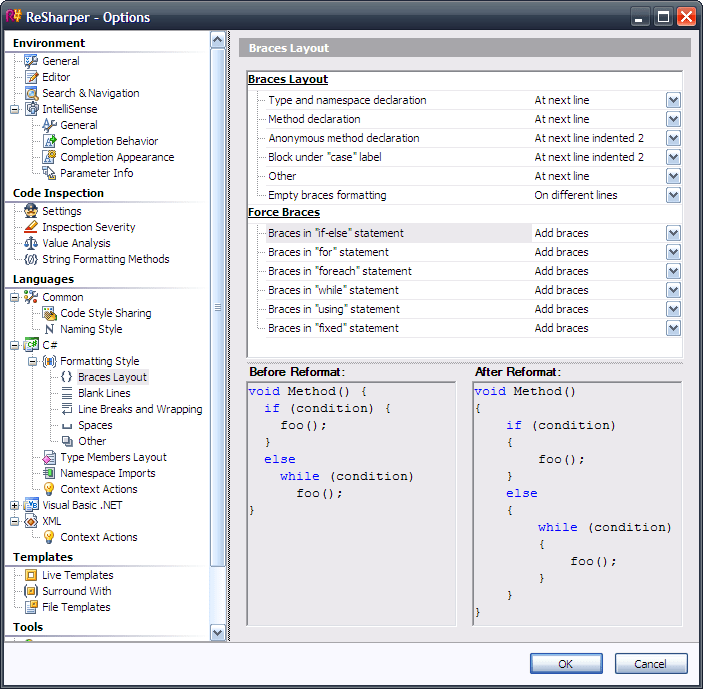Select Context Actions under XML
The image size is (703, 689).
tap(99, 537)
